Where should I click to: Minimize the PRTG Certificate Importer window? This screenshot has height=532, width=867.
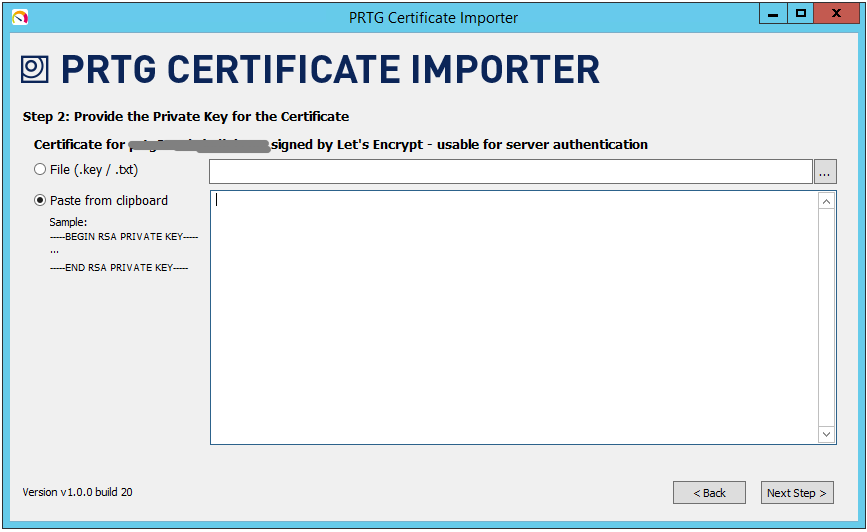(773, 14)
